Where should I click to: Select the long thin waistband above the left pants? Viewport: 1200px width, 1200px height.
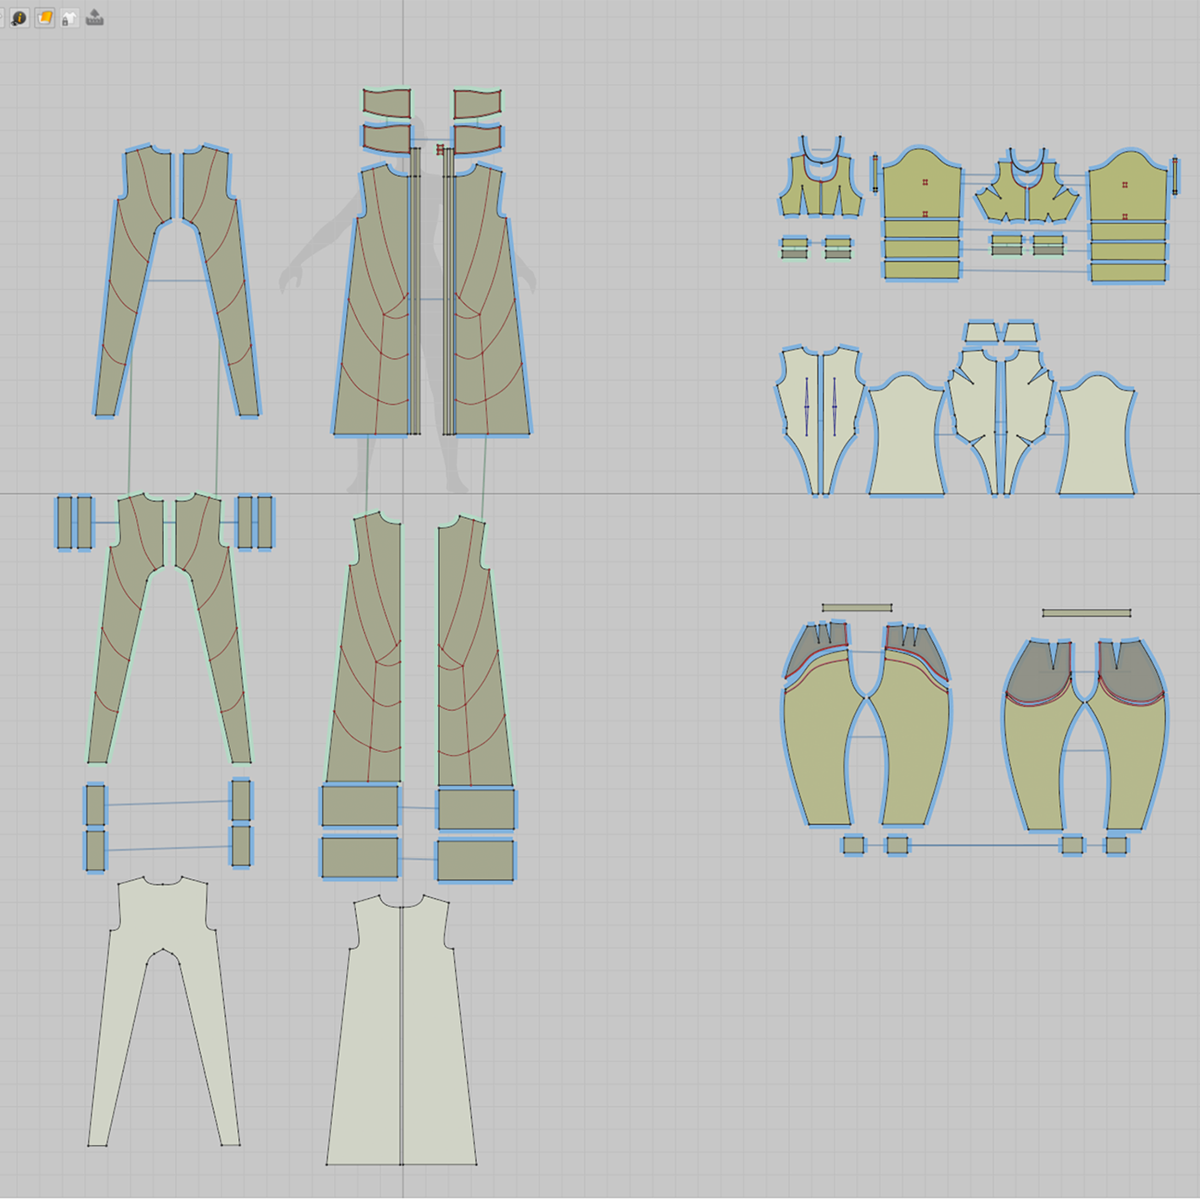[856, 607]
